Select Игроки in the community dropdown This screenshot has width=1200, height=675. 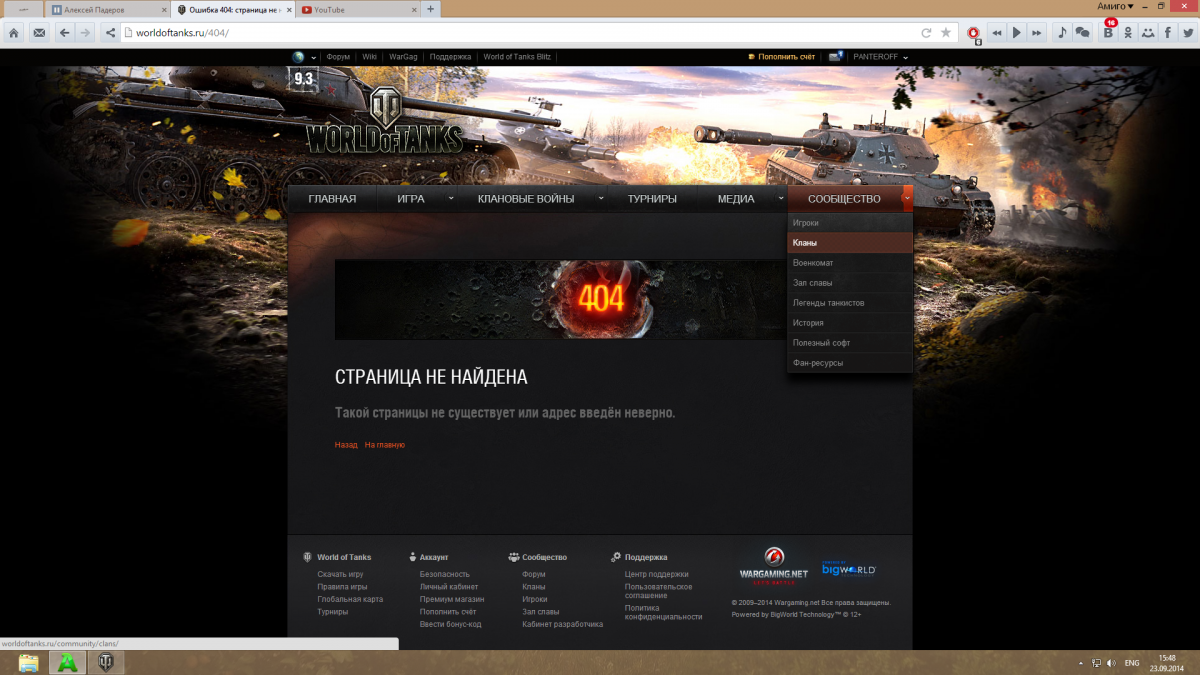(x=850, y=223)
